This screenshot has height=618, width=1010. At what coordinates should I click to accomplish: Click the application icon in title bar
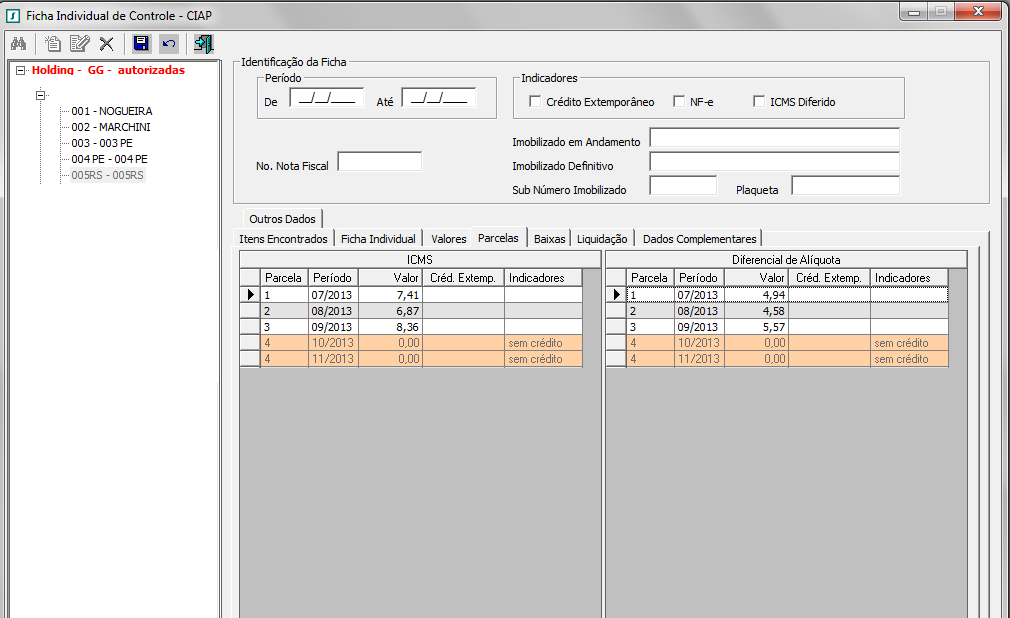13,15
